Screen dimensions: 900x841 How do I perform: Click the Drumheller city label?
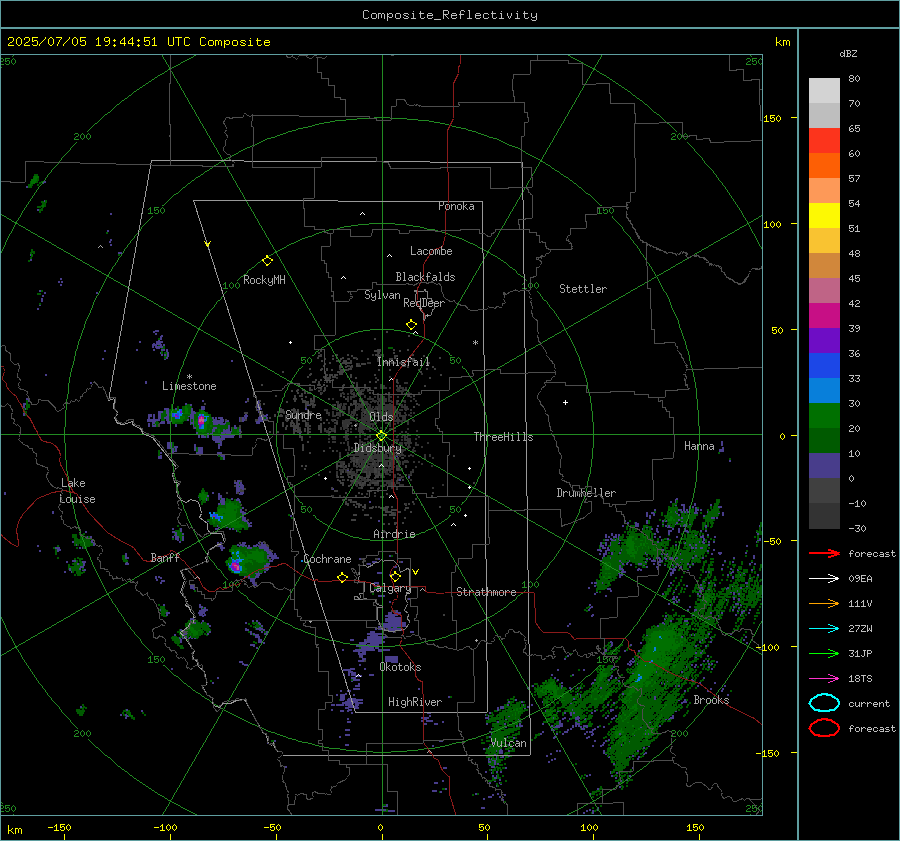(x=586, y=493)
